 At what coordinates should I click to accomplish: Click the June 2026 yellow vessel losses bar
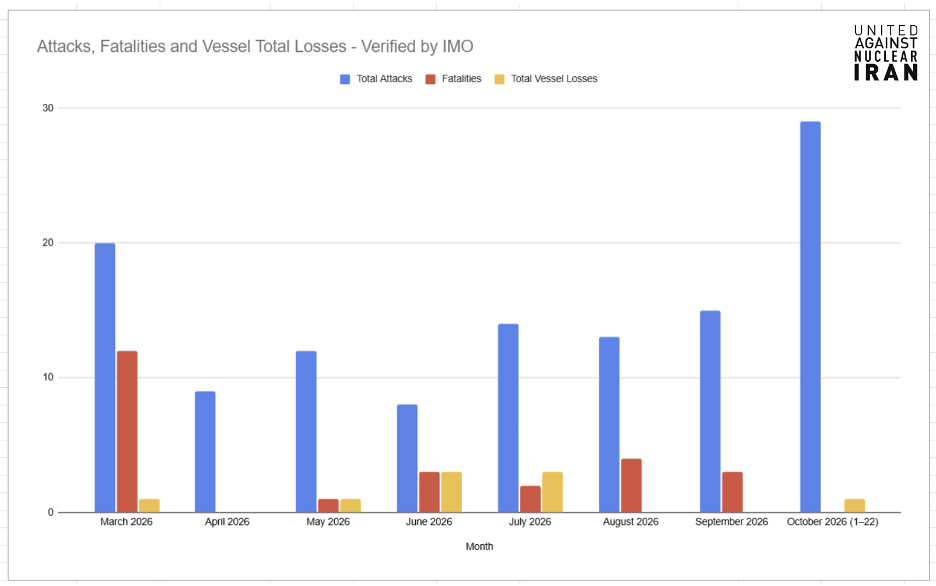click(x=451, y=492)
